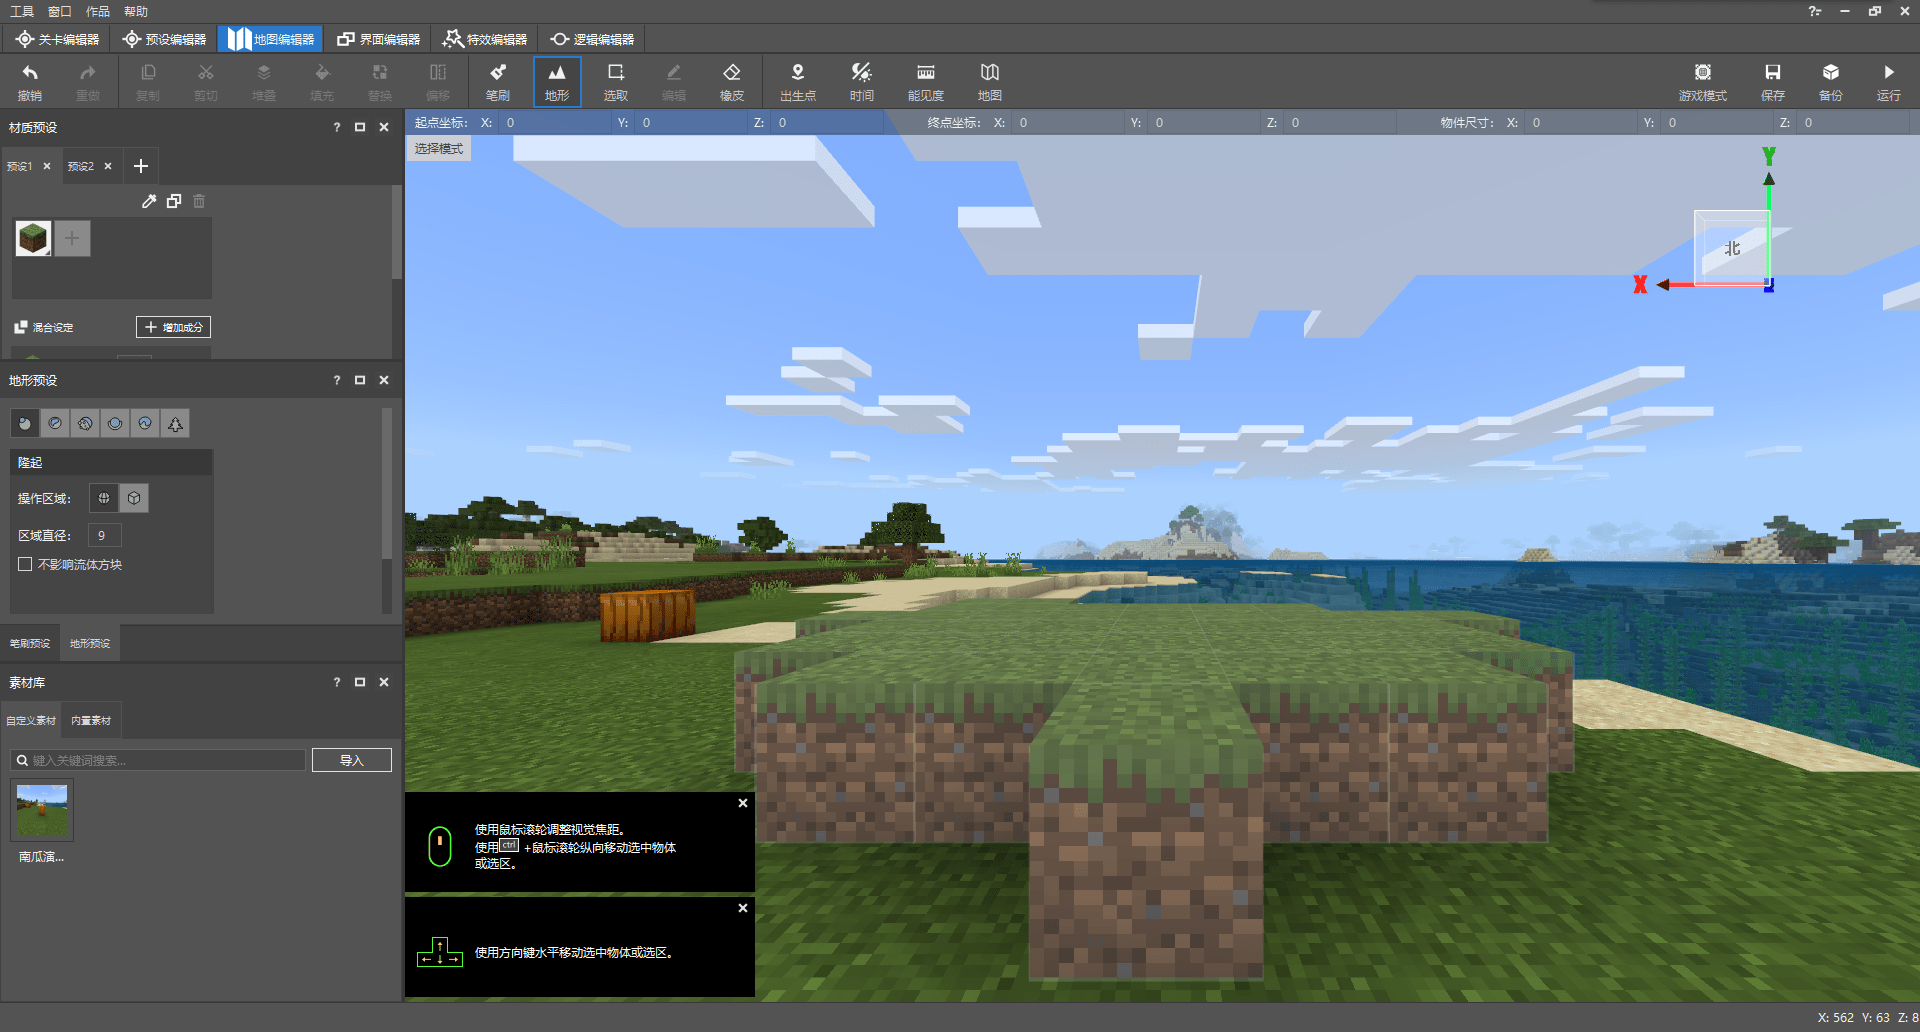Select the 橡皮 eraser tool
The width and height of the screenshot is (1920, 1032).
tap(732, 81)
